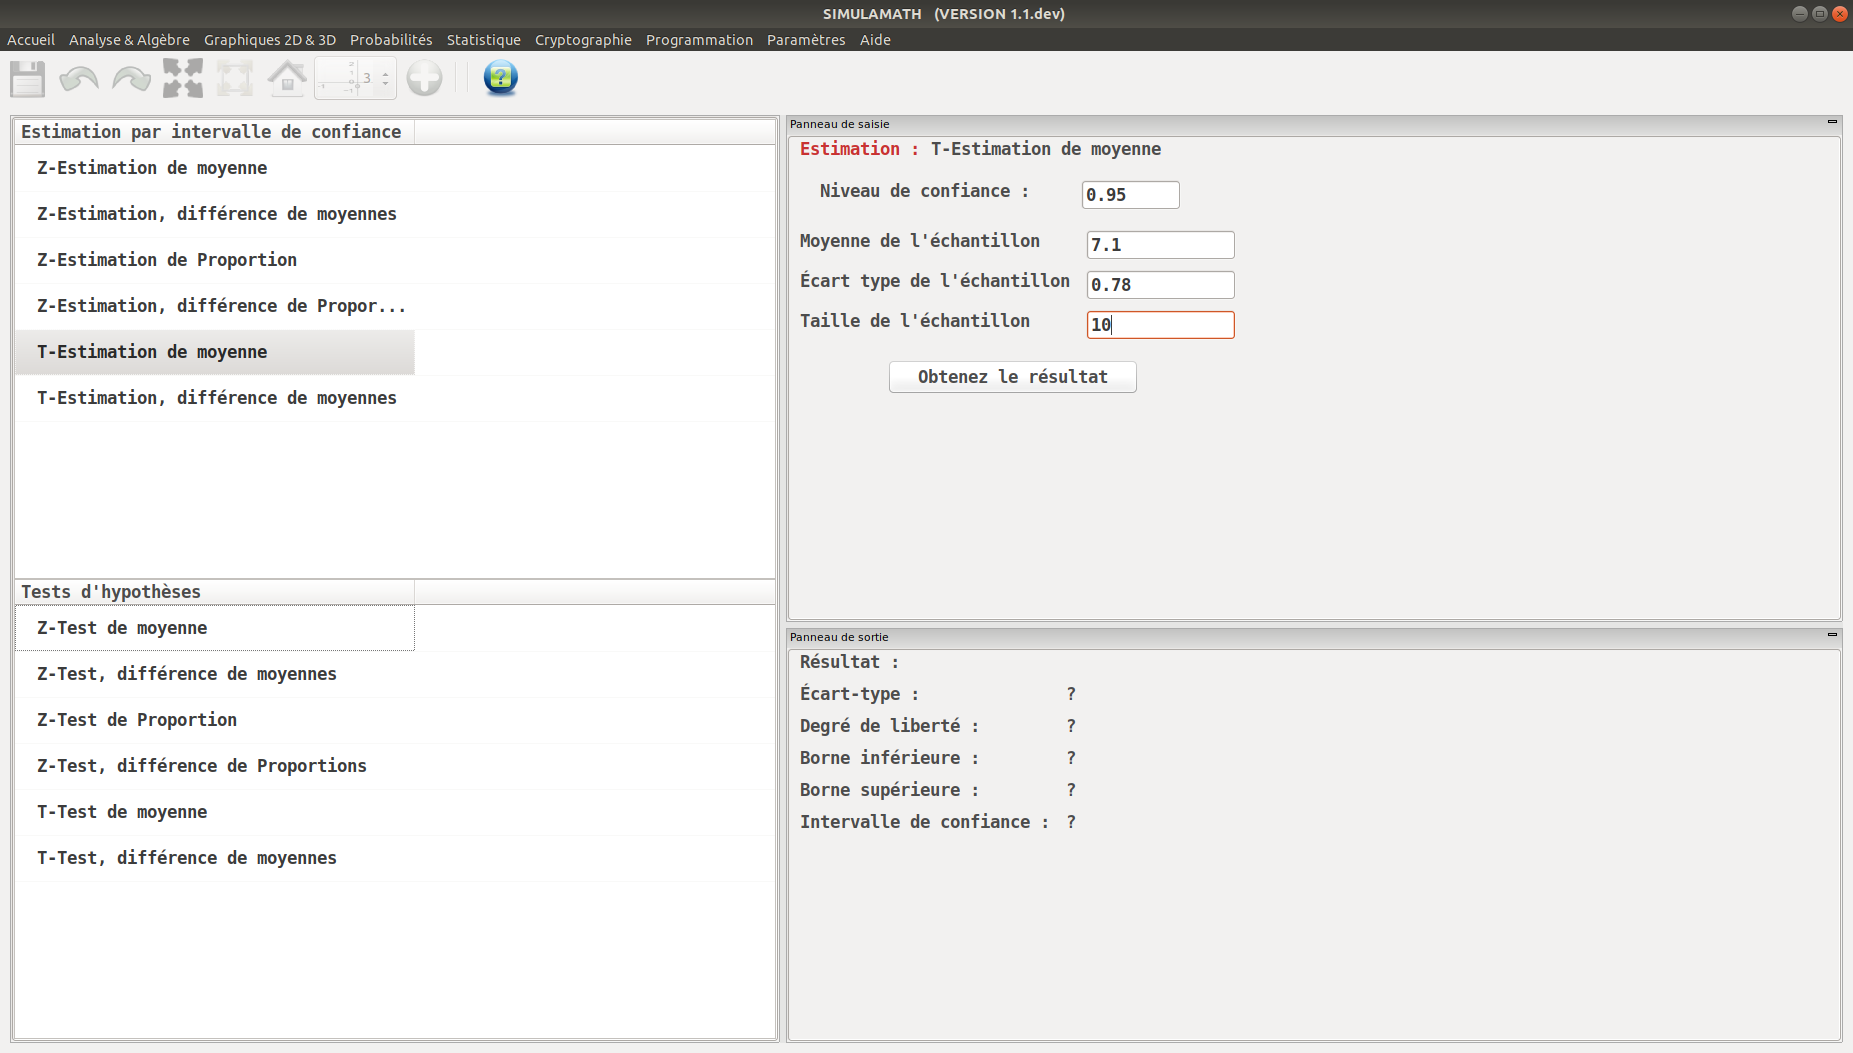Open the Accueil menu

pyautogui.click(x=31, y=40)
